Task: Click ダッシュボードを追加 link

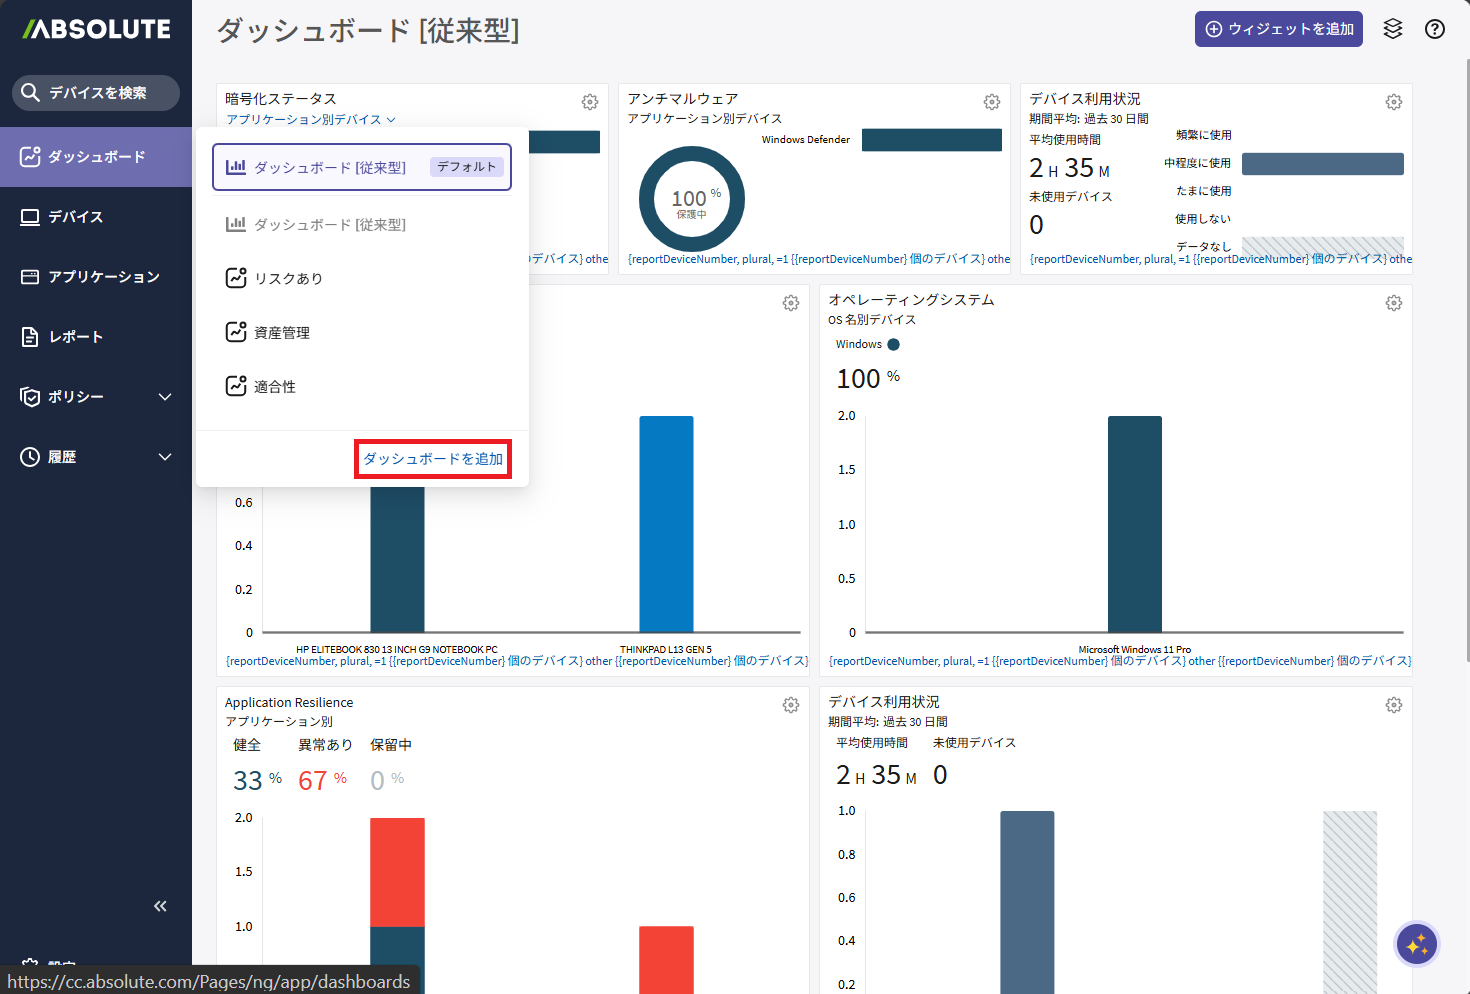Action: (433, 459)
